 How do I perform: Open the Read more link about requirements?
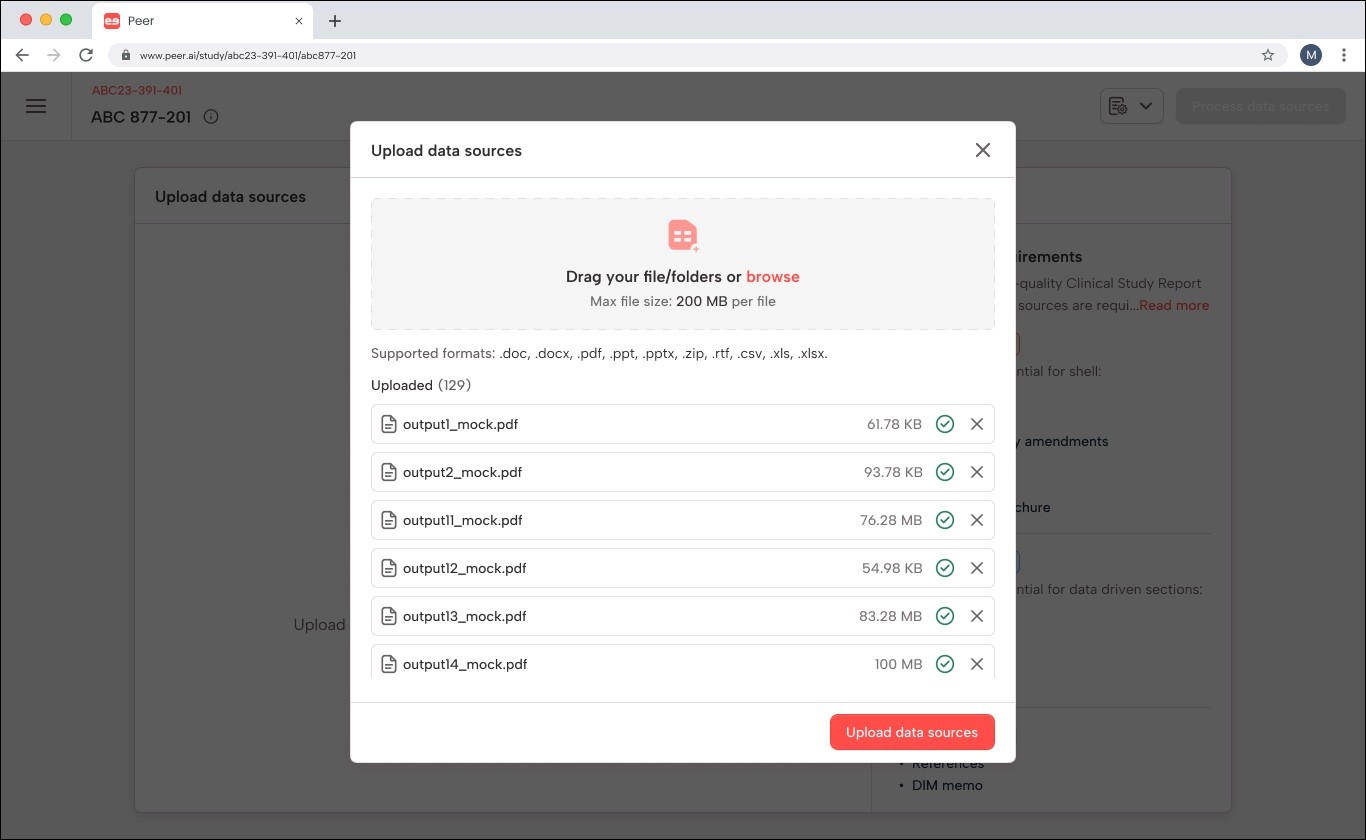click(1172, 305)
